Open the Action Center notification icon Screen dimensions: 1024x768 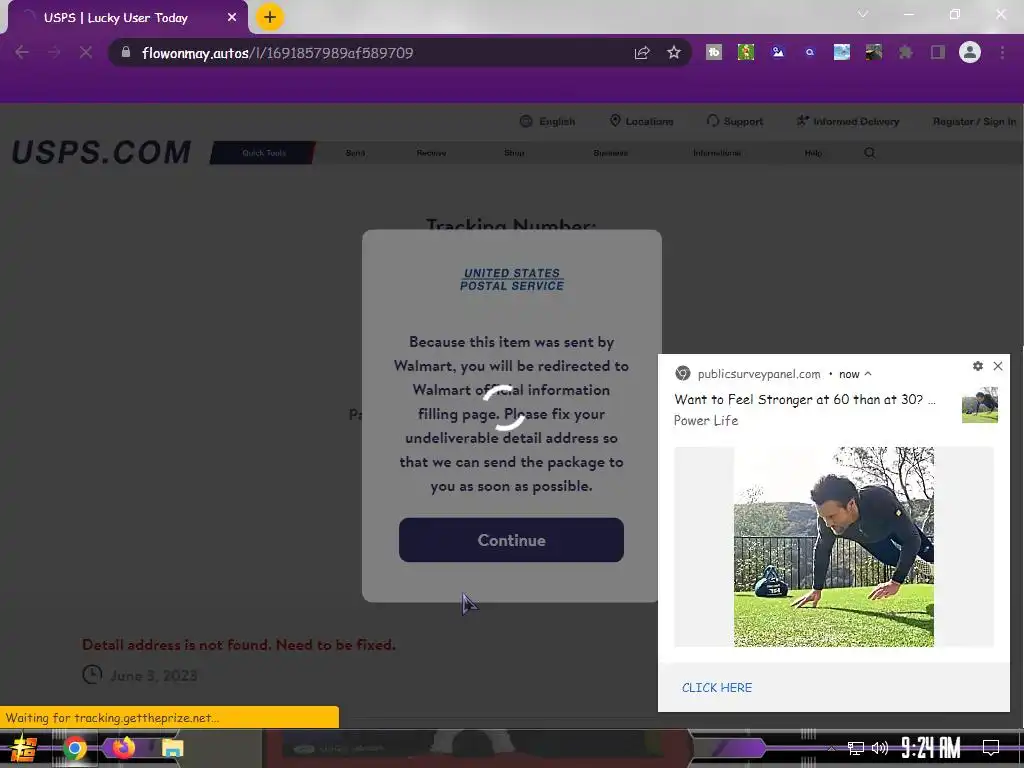click(991, 748)
